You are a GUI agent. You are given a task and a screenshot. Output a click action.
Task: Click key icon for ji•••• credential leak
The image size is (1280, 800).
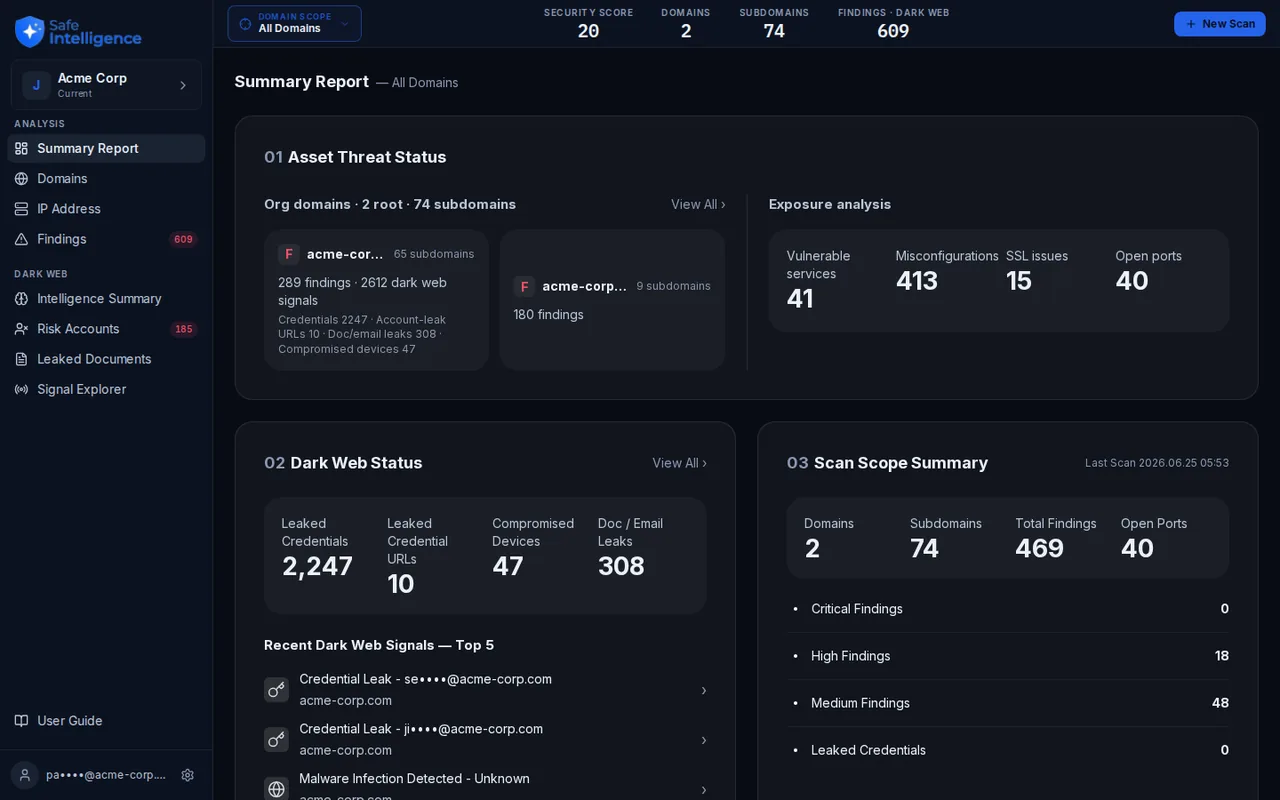pos(277,740)
